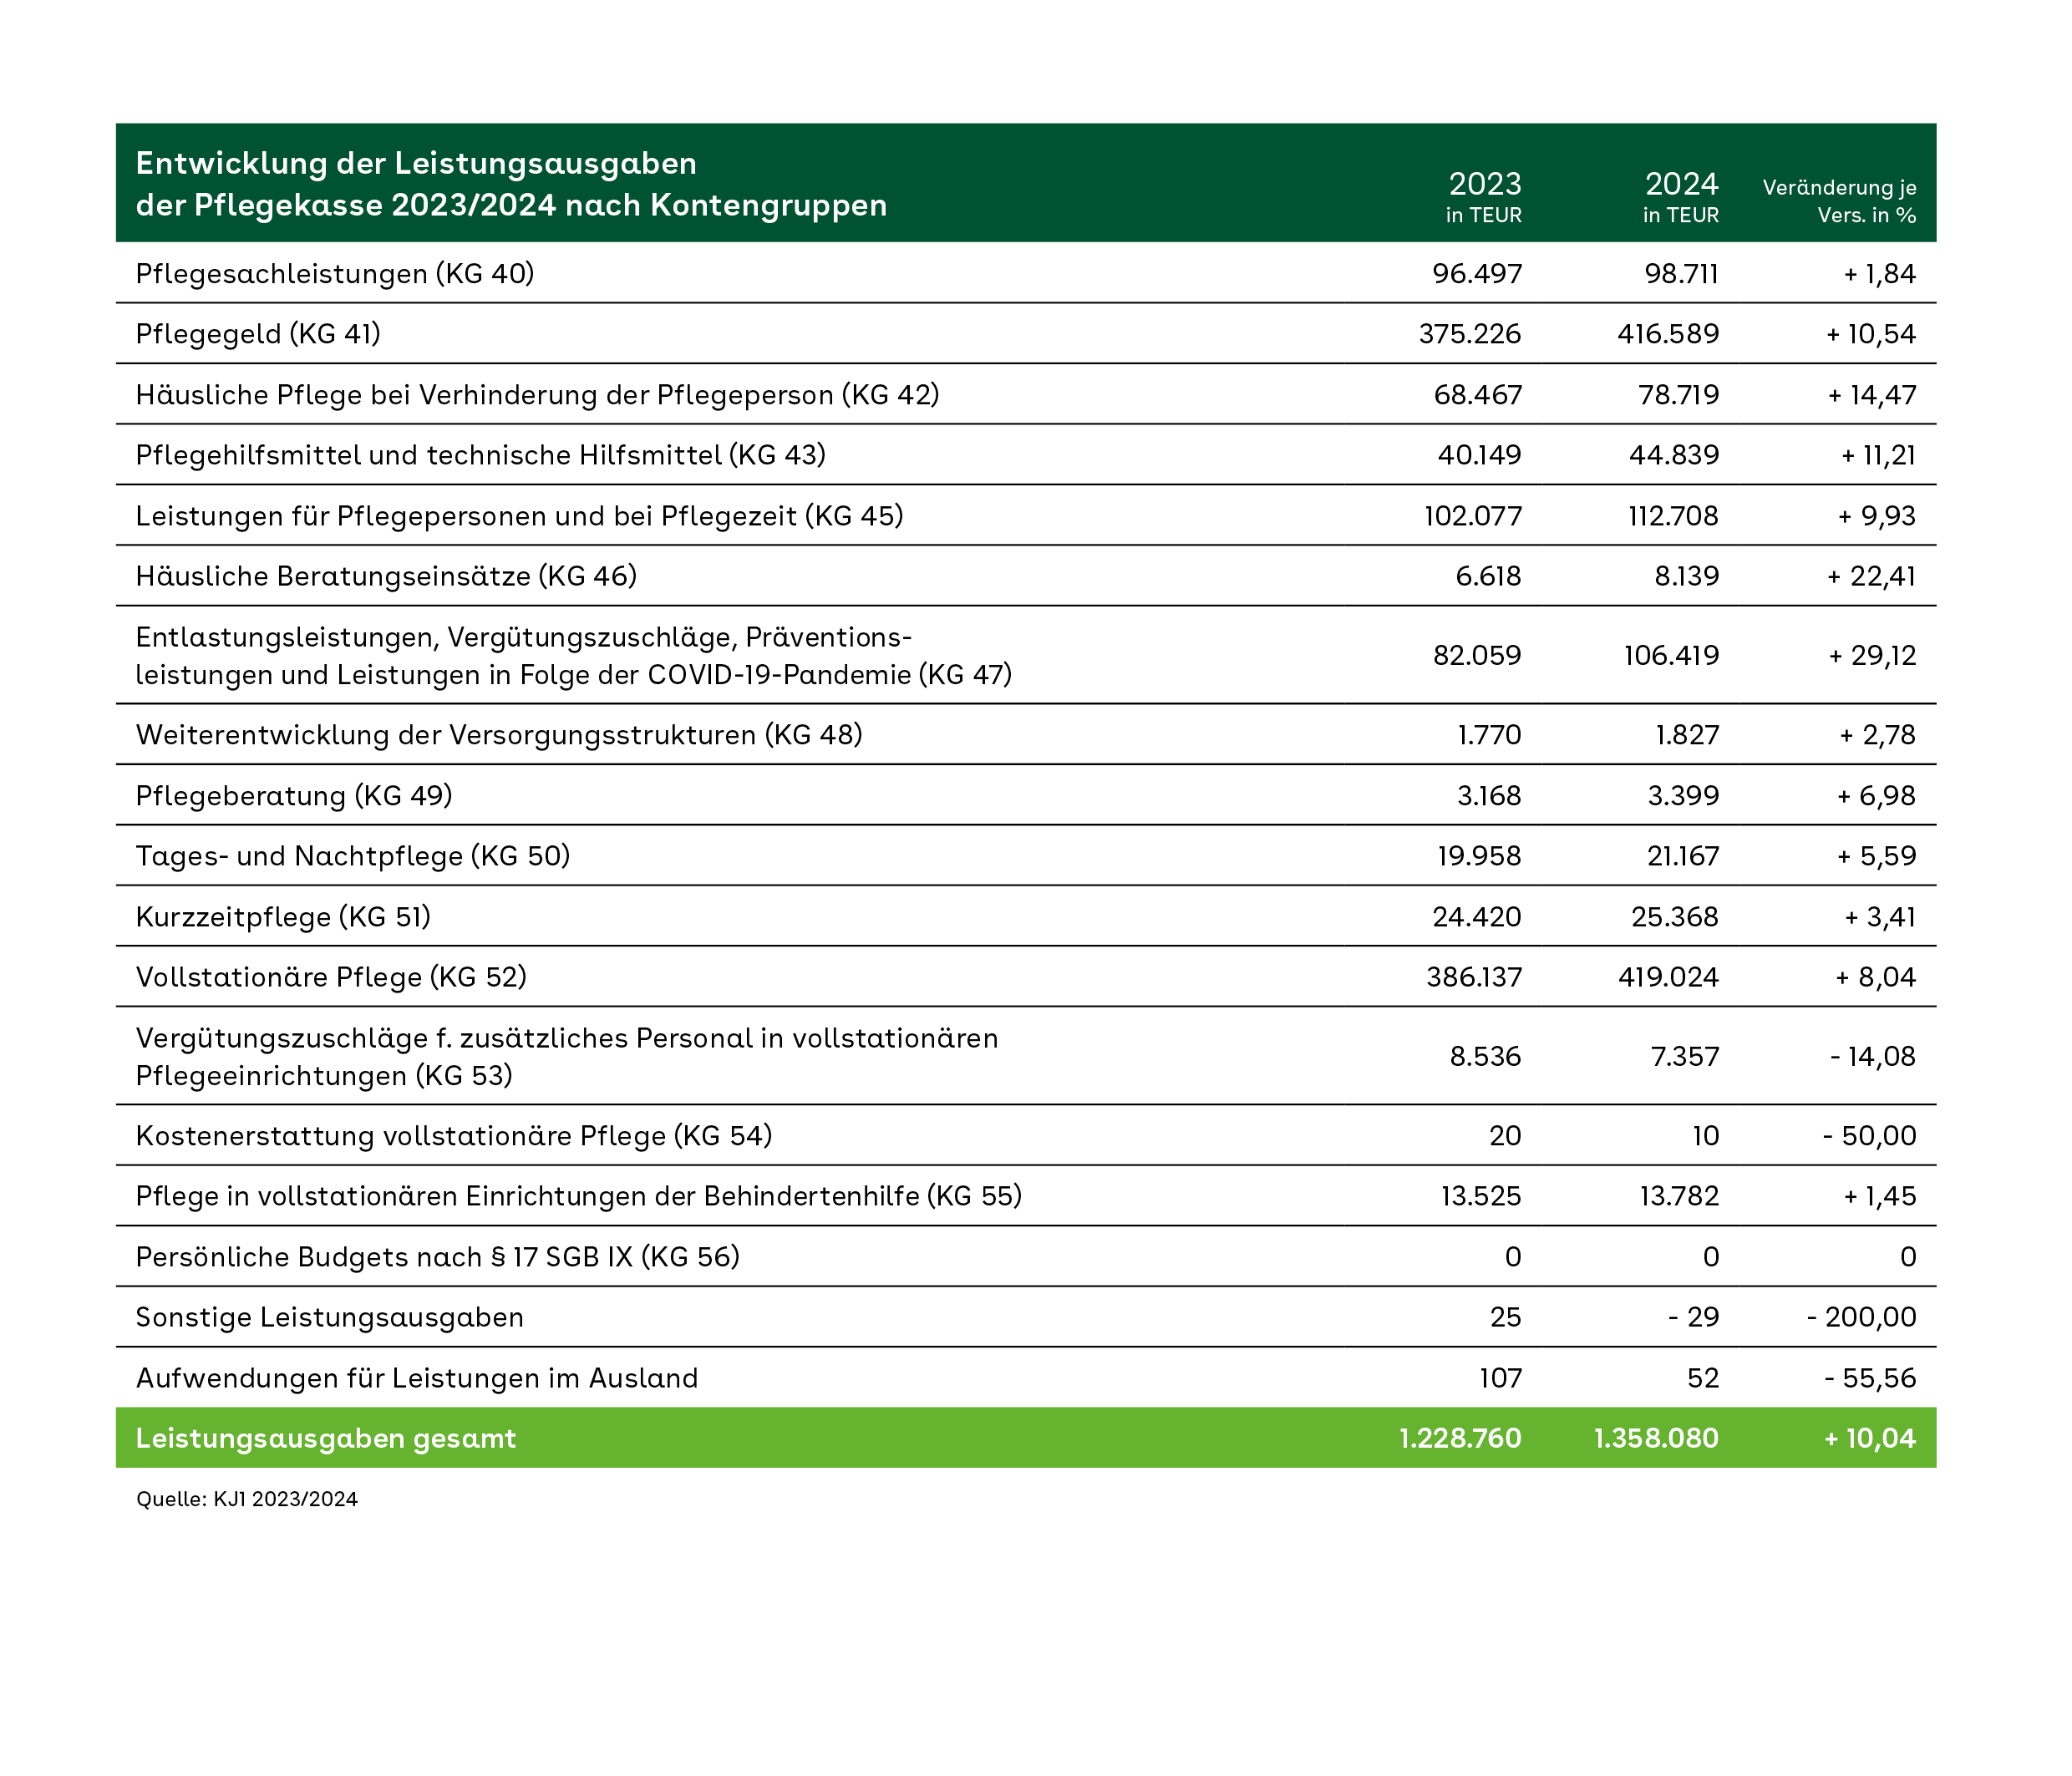Image resolution: width=2072 pixels, height=1776 pixels.
Task: Click the change value '+ 14,47'
Action: [x=1872, y=394]
